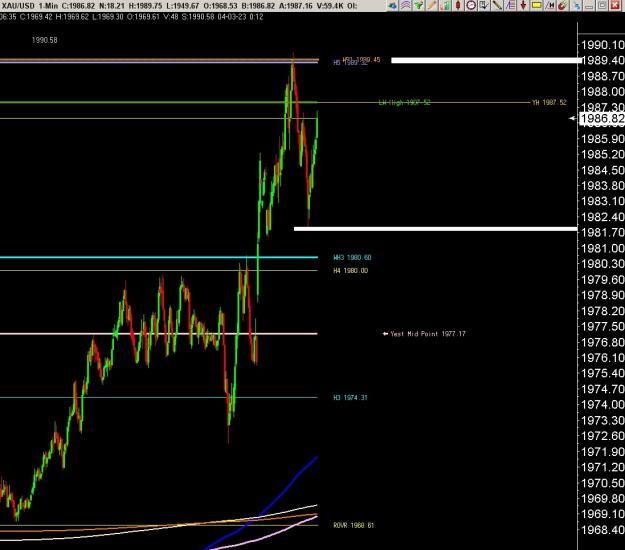Click the small blue link icon

click(x=577, y=6)
